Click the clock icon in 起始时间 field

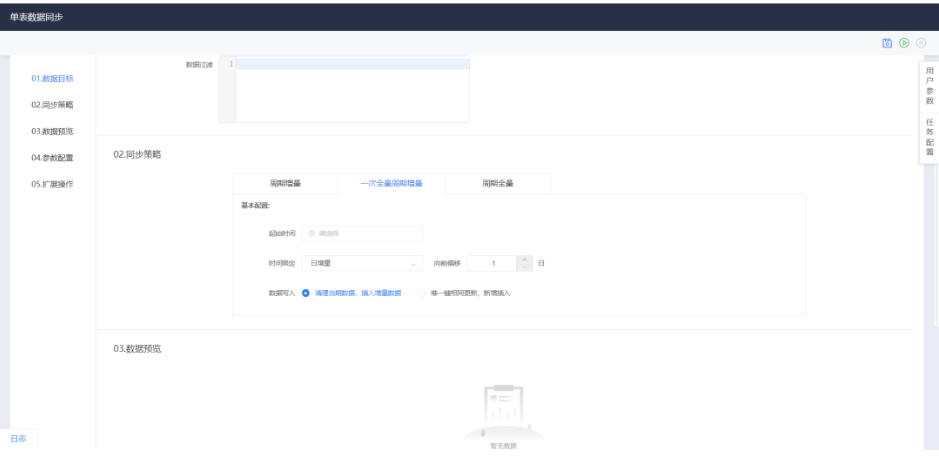[x=312, y=234]
